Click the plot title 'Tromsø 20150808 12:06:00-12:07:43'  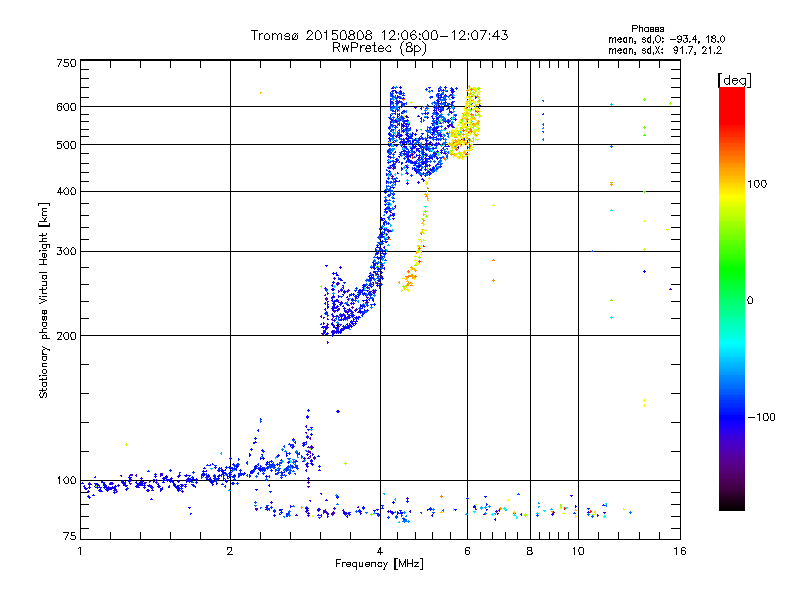379,35
